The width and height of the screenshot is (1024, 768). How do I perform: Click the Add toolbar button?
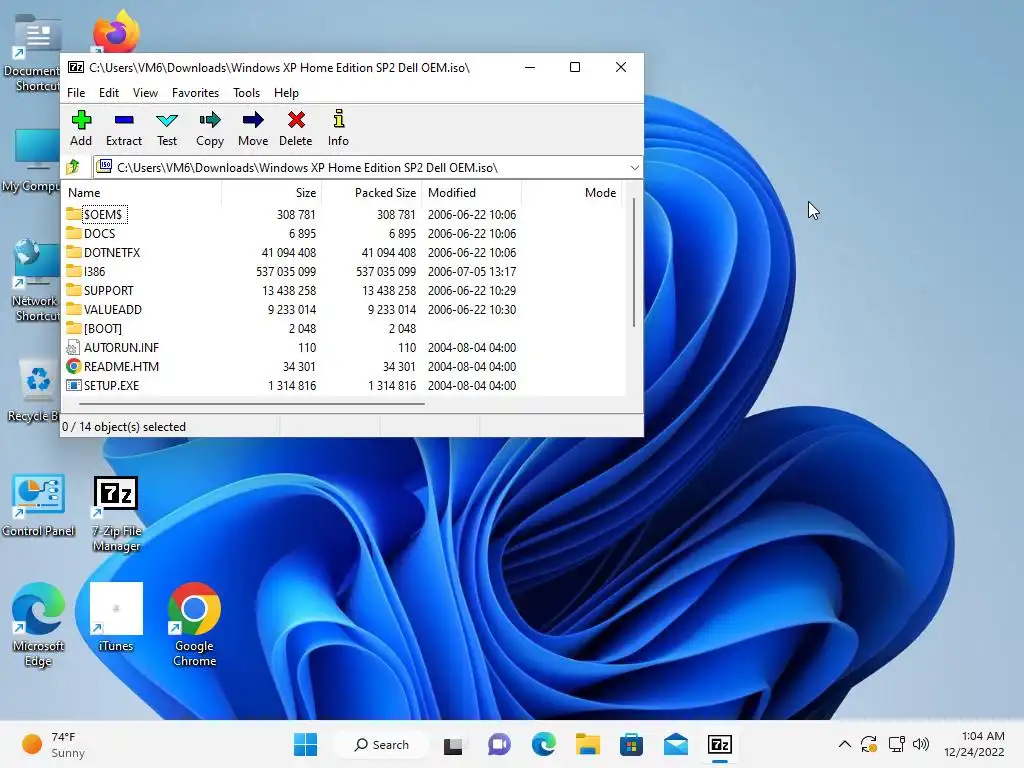(x=81, y=129)
